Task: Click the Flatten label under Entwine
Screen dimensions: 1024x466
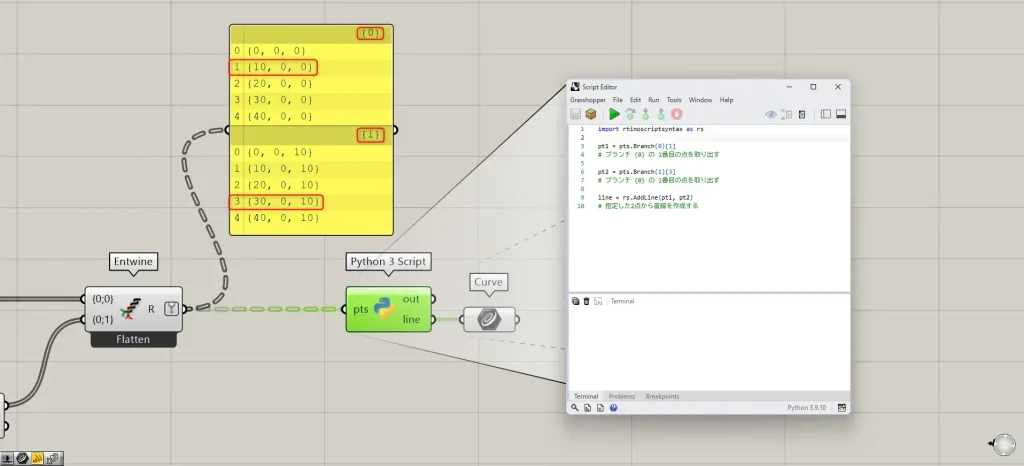Action: (133, 339)
